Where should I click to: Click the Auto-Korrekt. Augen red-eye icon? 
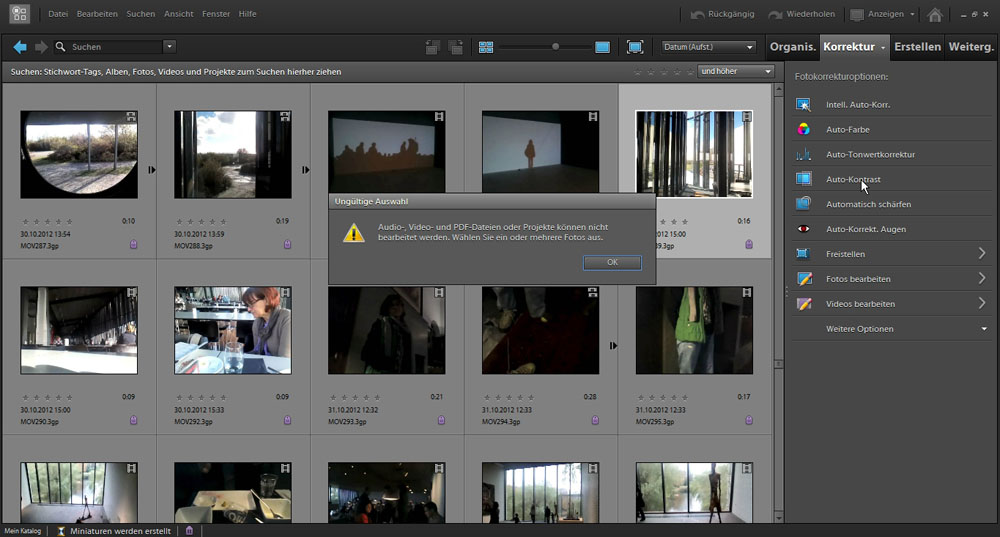(x=804, y=229)
